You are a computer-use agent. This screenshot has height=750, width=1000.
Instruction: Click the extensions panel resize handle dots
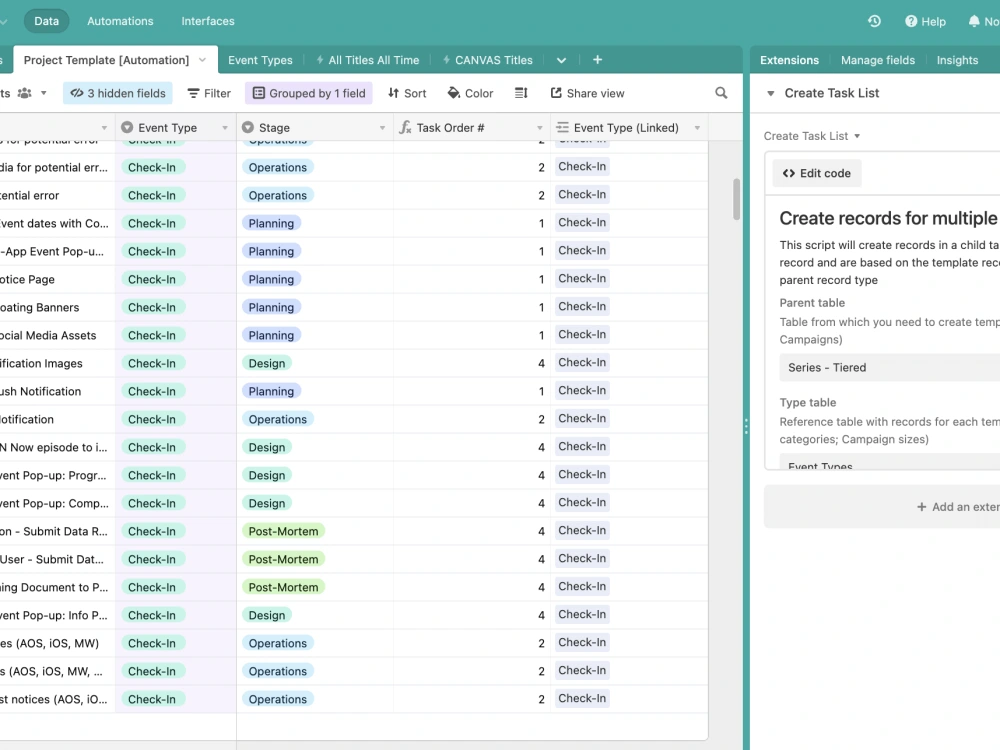746,426
